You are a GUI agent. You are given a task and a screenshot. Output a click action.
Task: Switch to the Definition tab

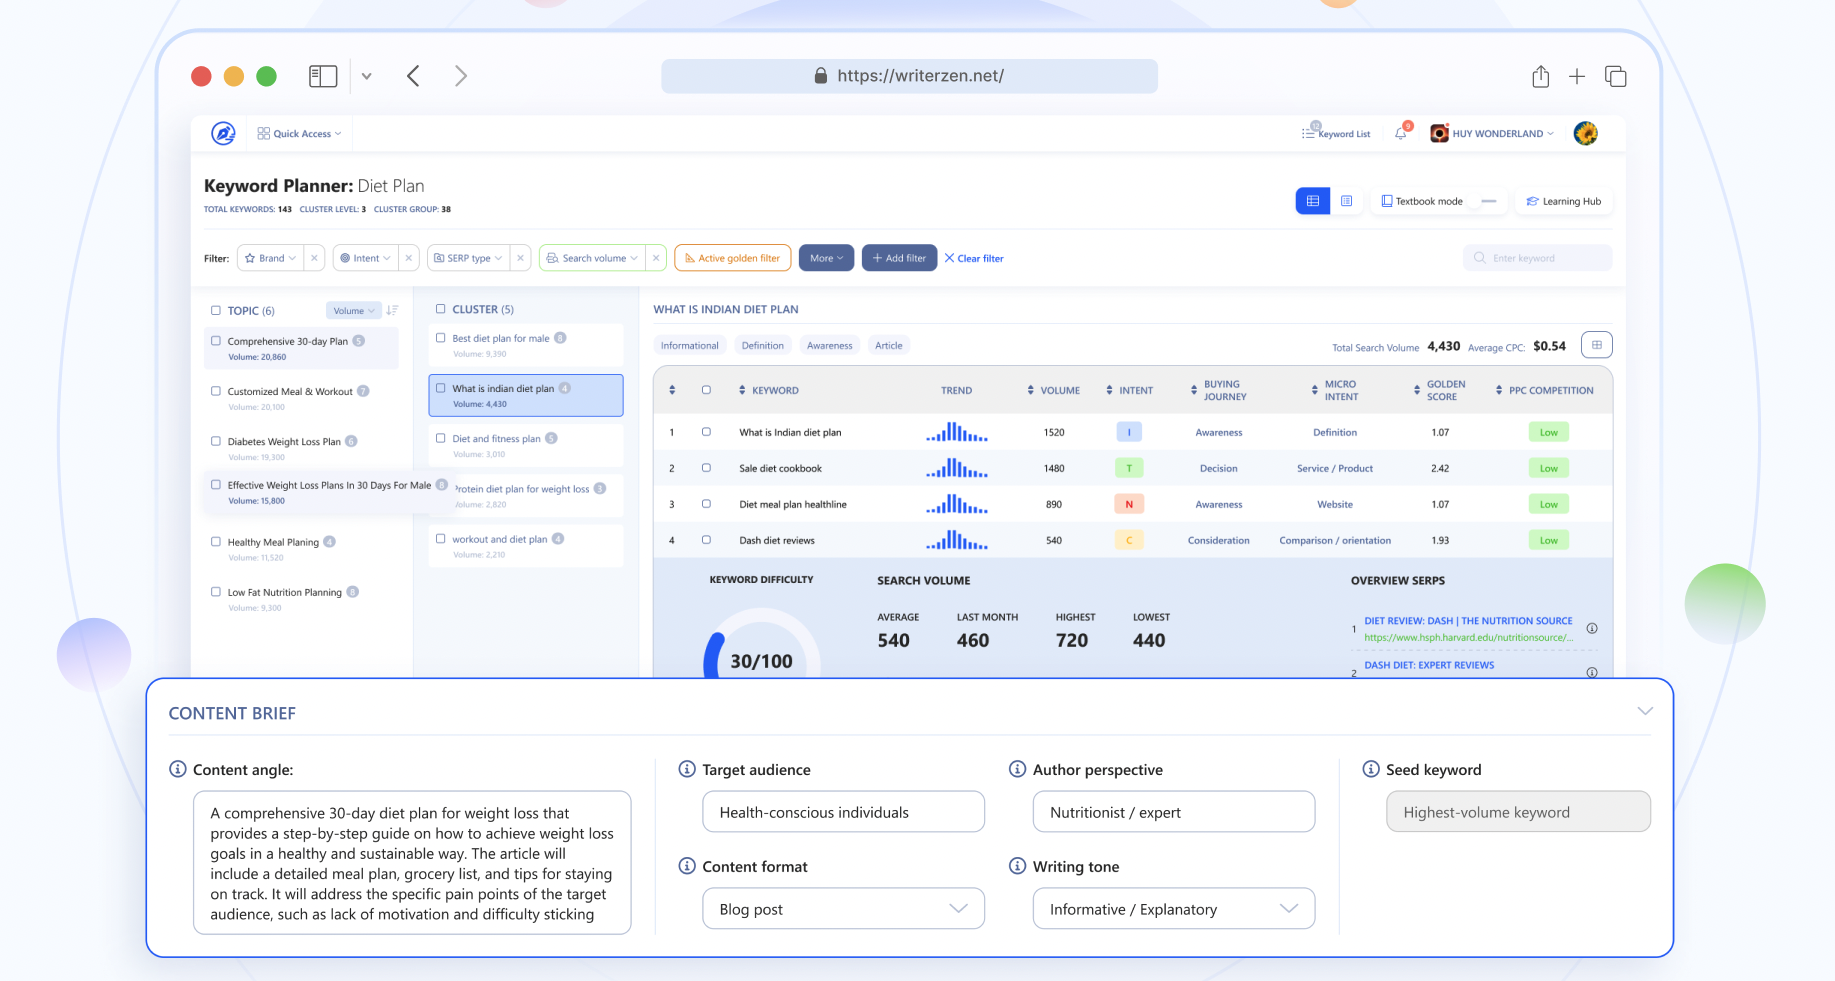(x=762, y=345)
